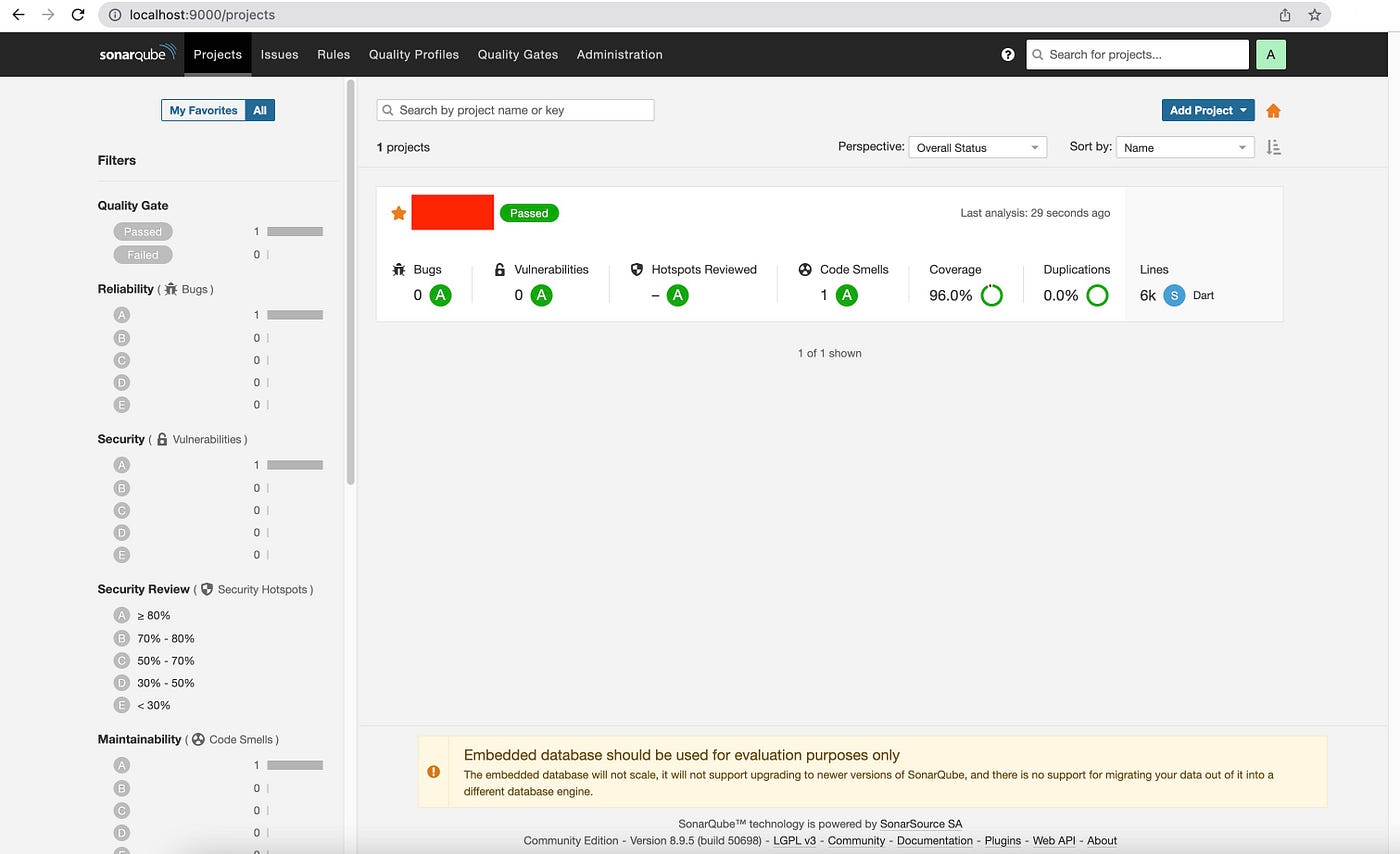Filter Security Vulnerabilities by rating B

pos(122,488)
